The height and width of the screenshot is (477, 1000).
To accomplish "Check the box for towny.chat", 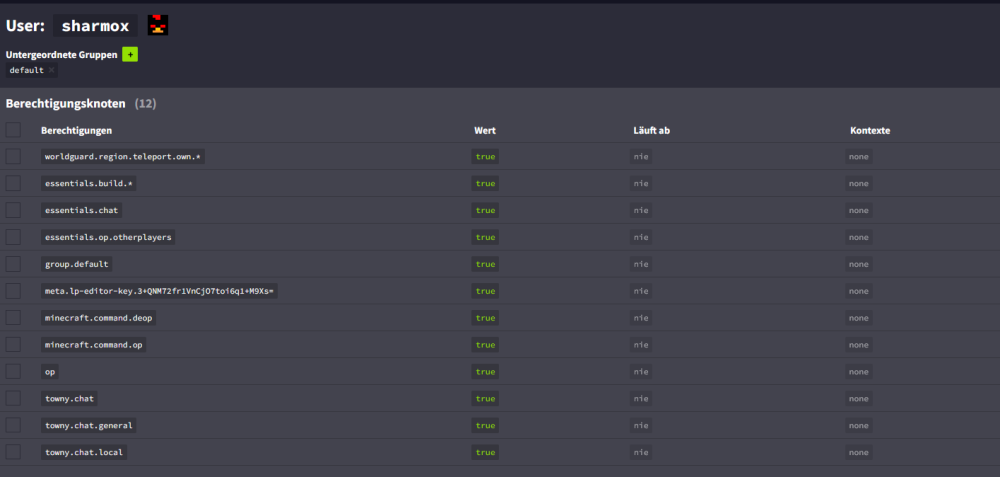I will (x=13, y=399).
